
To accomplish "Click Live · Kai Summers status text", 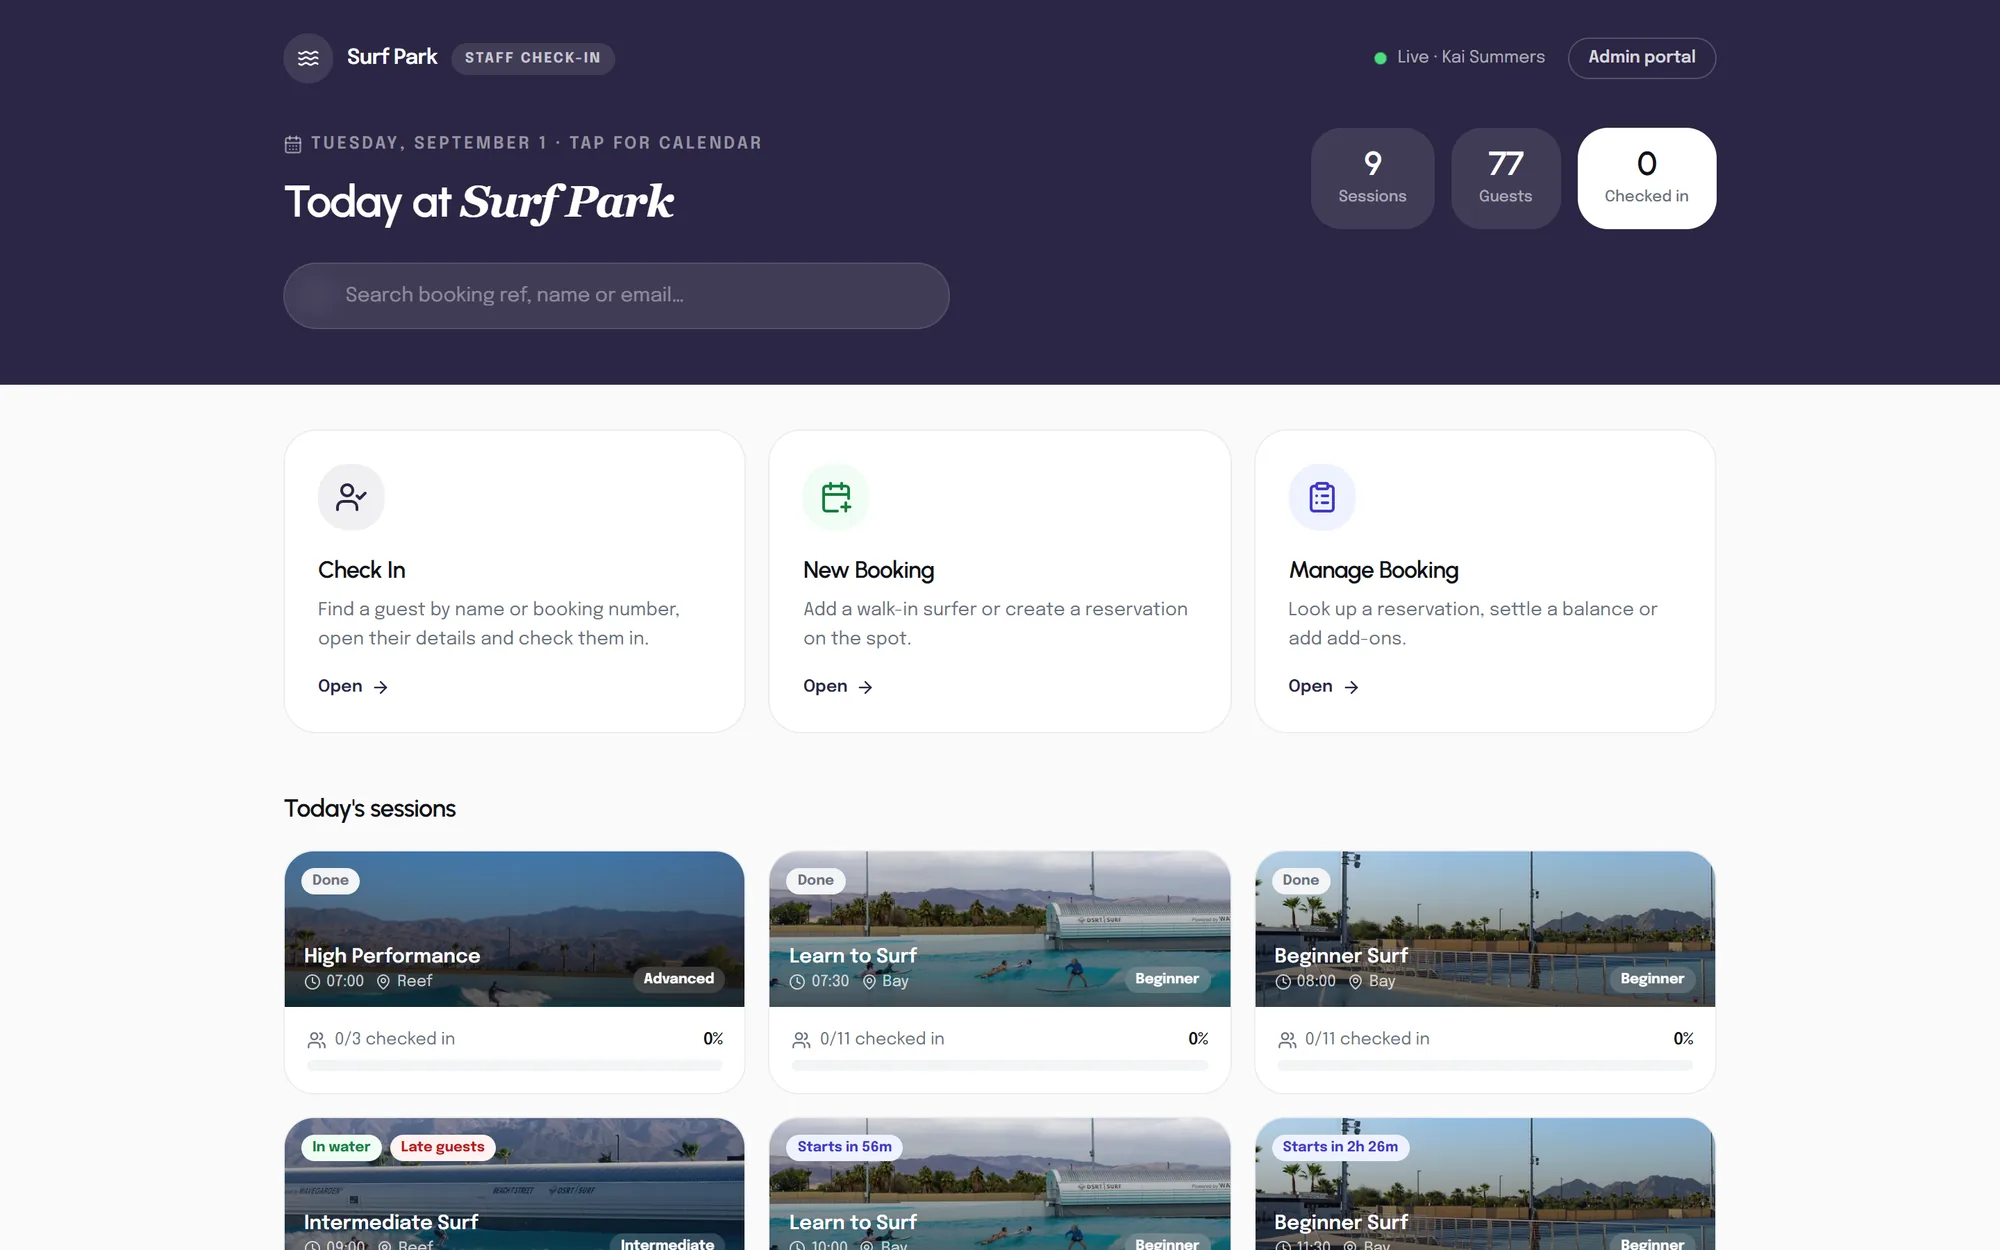I will pos(1471,57).
